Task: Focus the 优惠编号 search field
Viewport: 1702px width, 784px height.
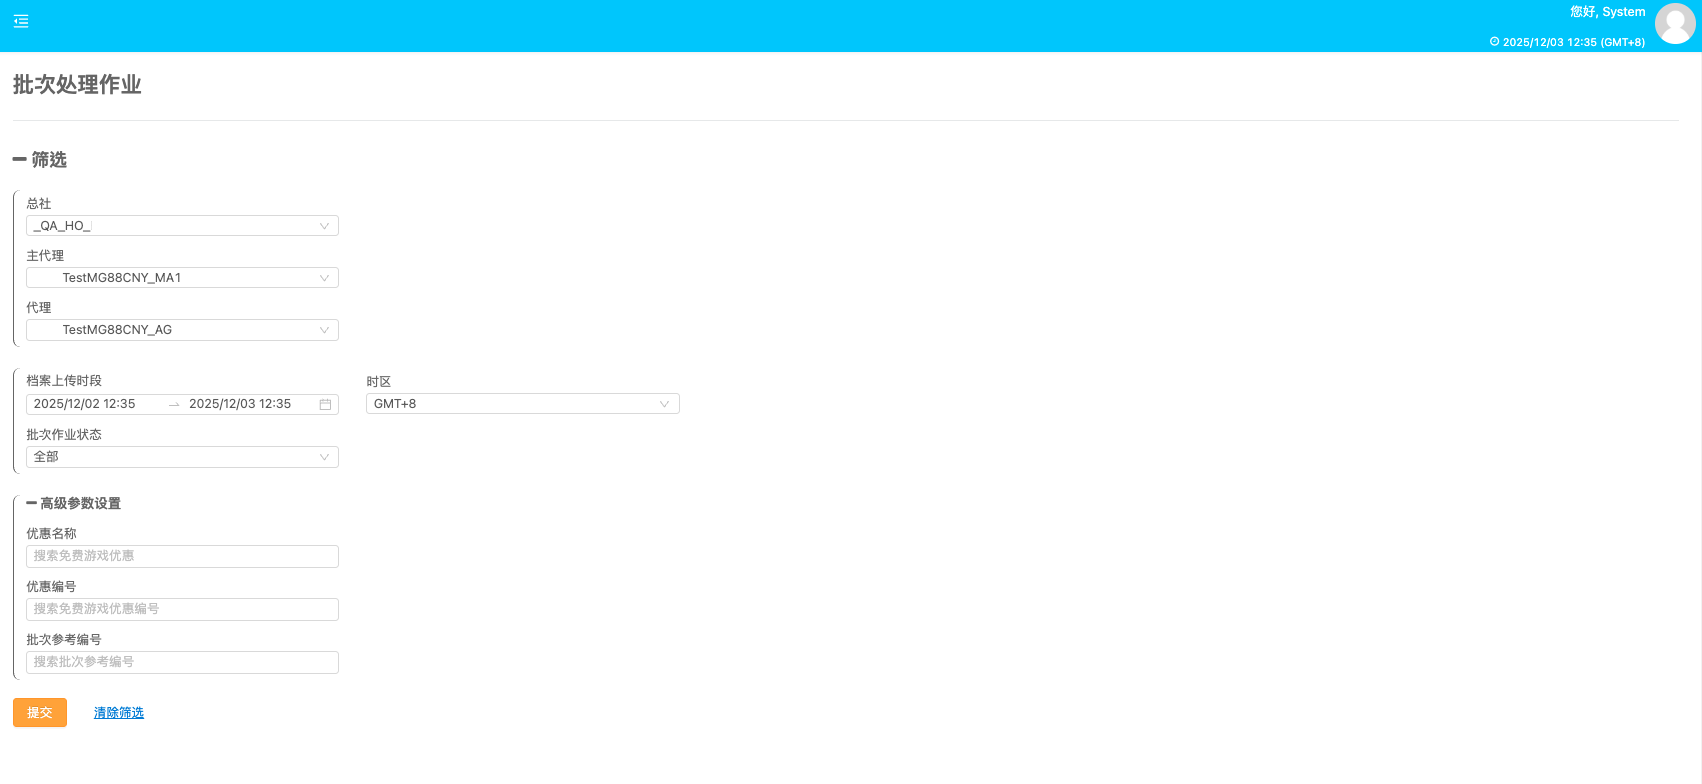Action: point(182,609)
